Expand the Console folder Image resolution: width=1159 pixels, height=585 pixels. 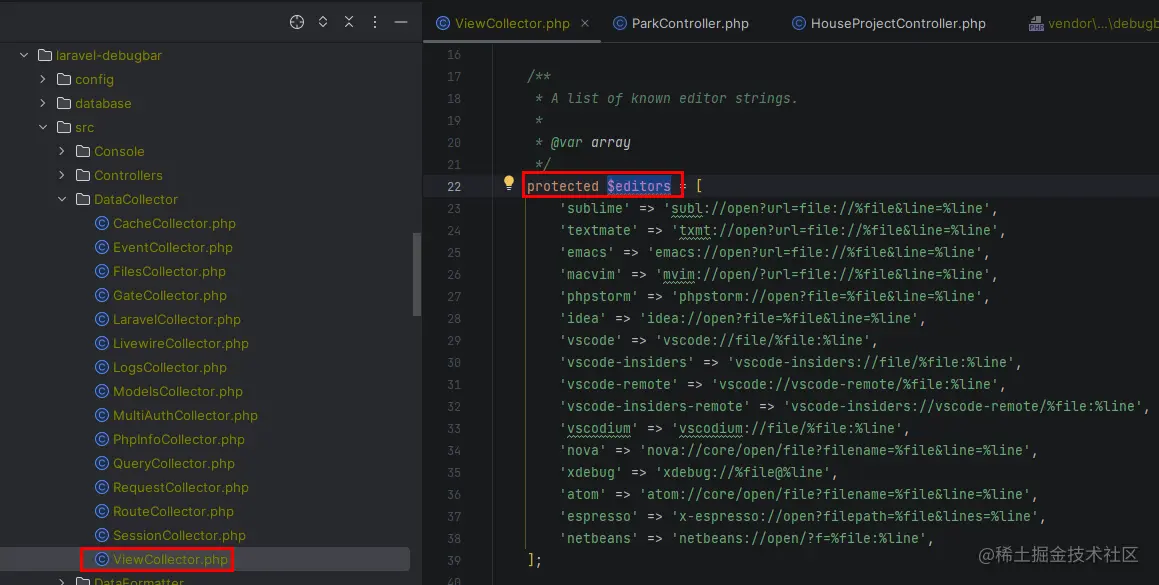62,151
